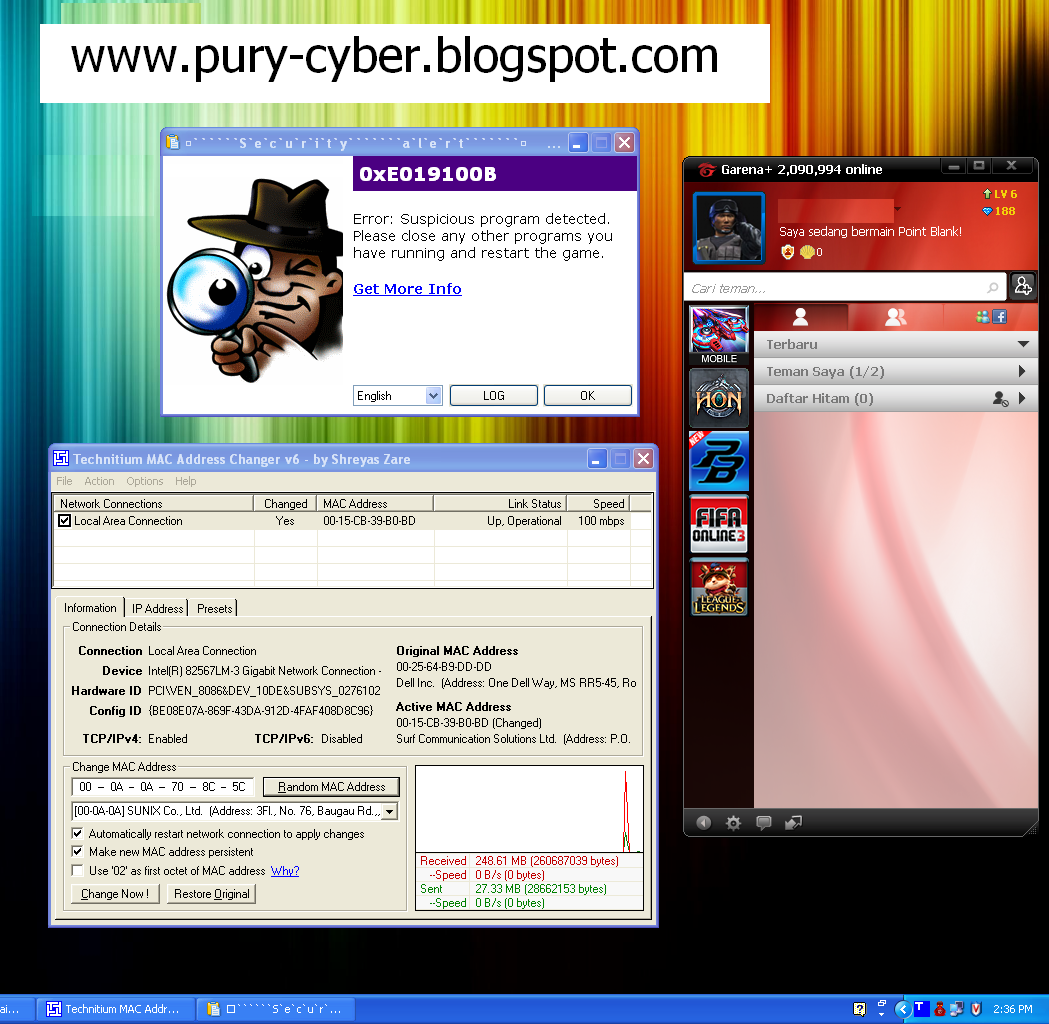Viewport: 1049px width, 1024px height.
Task: Click the Garena back arrow icon at bottom
Action: (x=703, y=823)
